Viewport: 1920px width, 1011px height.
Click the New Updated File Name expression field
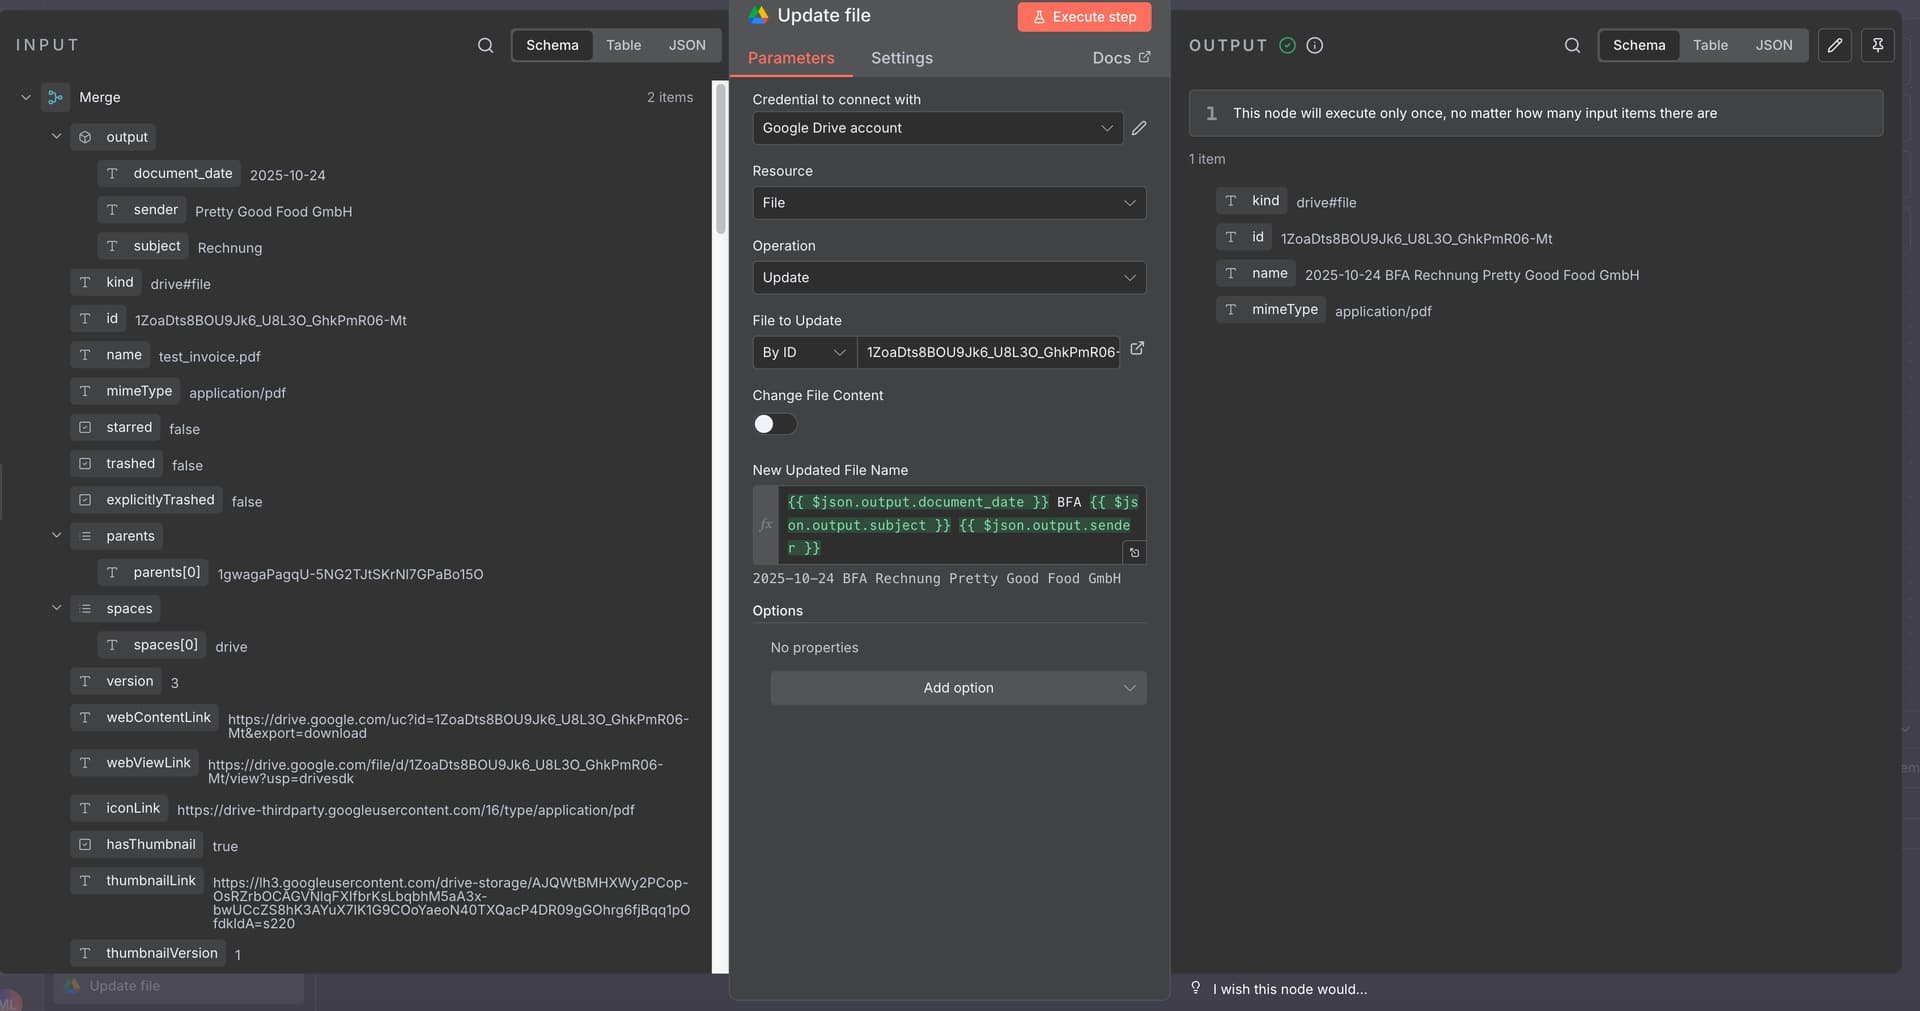click(960, 525)
